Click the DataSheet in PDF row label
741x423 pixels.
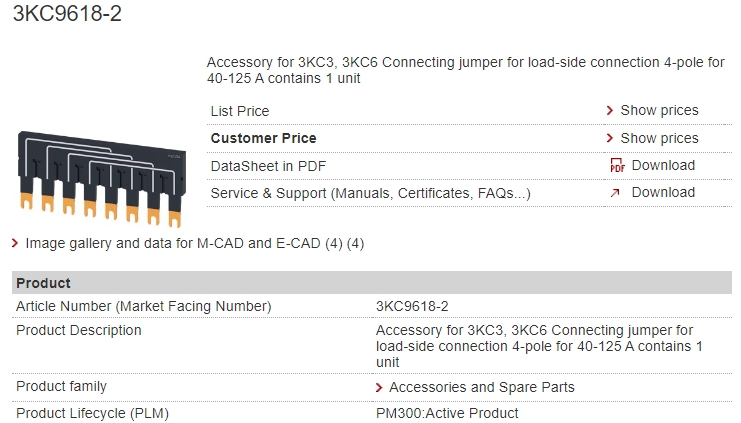(x=268, y=166)
